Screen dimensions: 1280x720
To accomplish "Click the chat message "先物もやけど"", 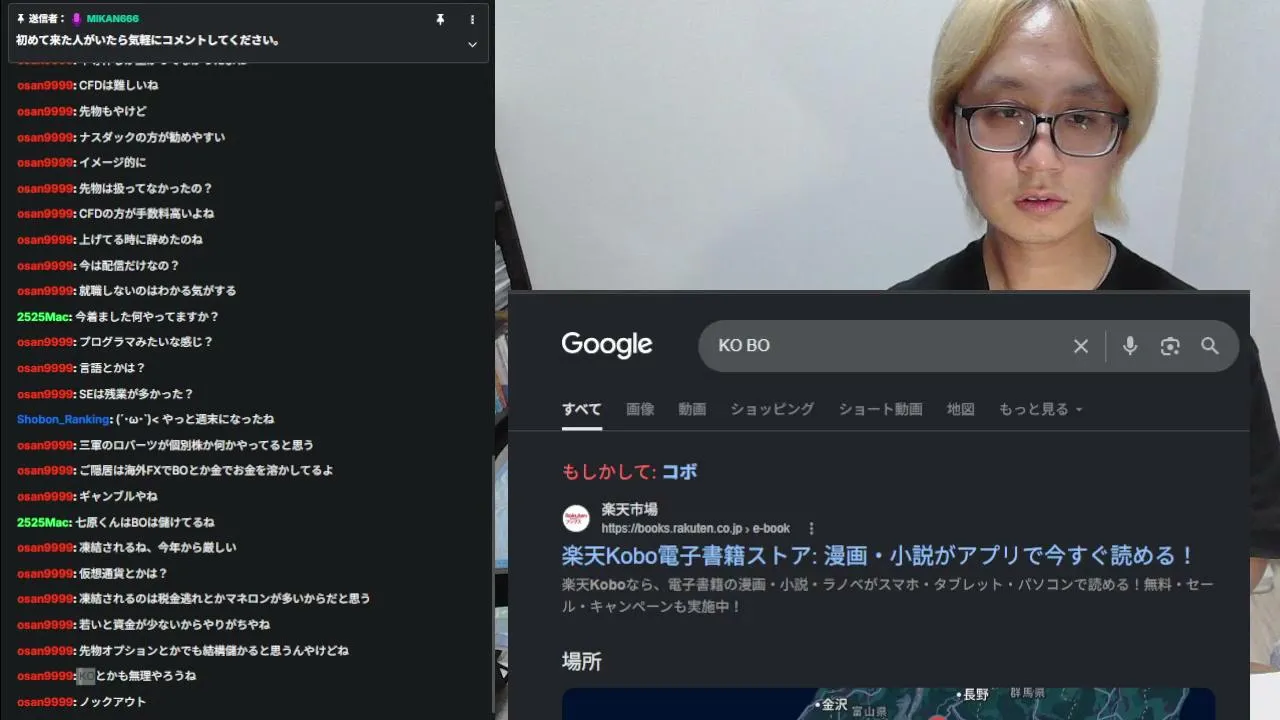I will click(x=112, y=112).
